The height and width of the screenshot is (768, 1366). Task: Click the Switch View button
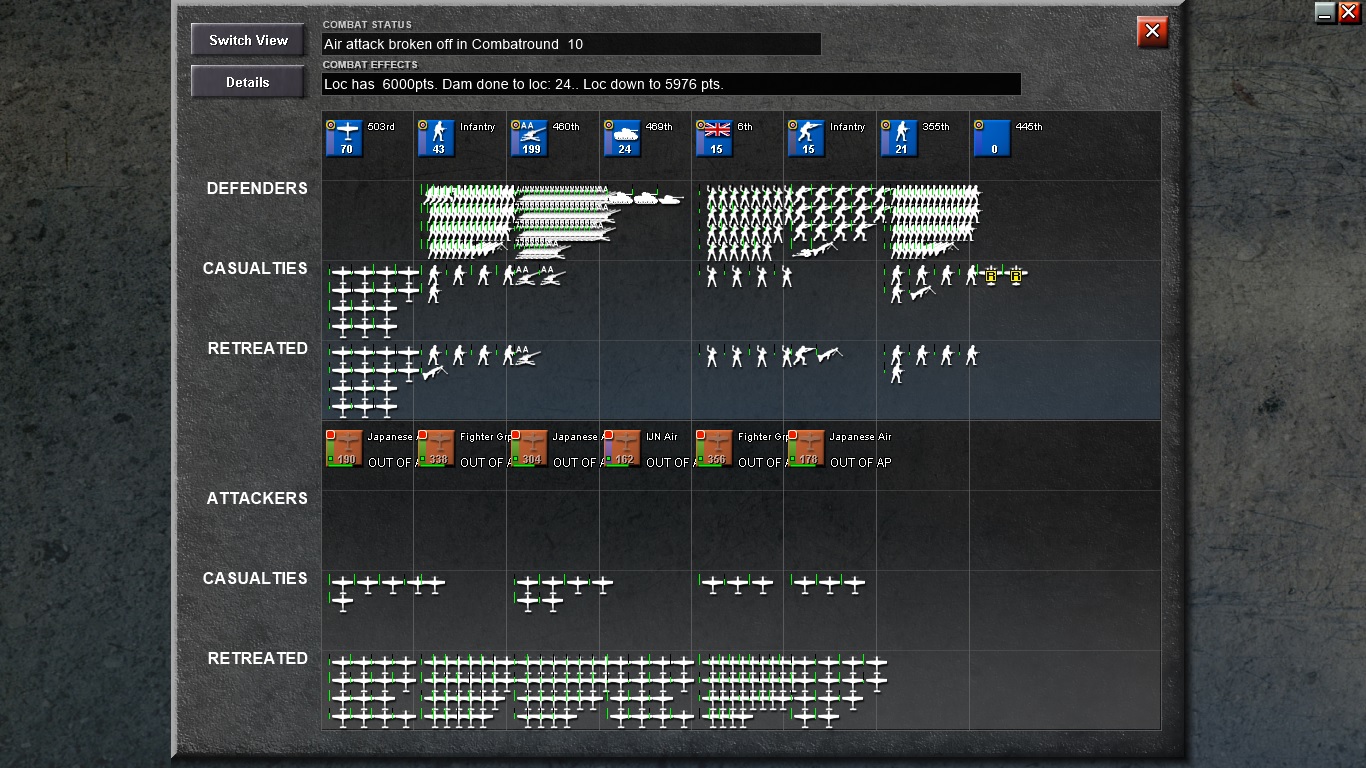248,40
